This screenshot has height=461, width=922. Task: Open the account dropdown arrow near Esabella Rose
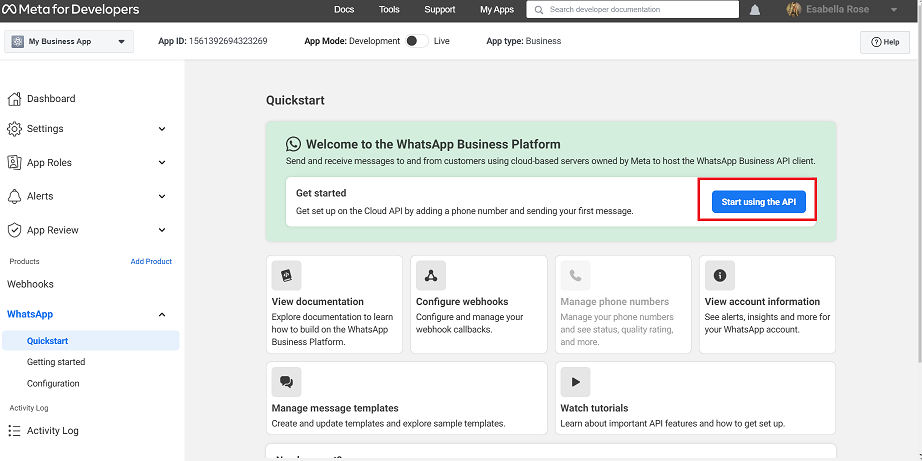click(x=894, y=9)
